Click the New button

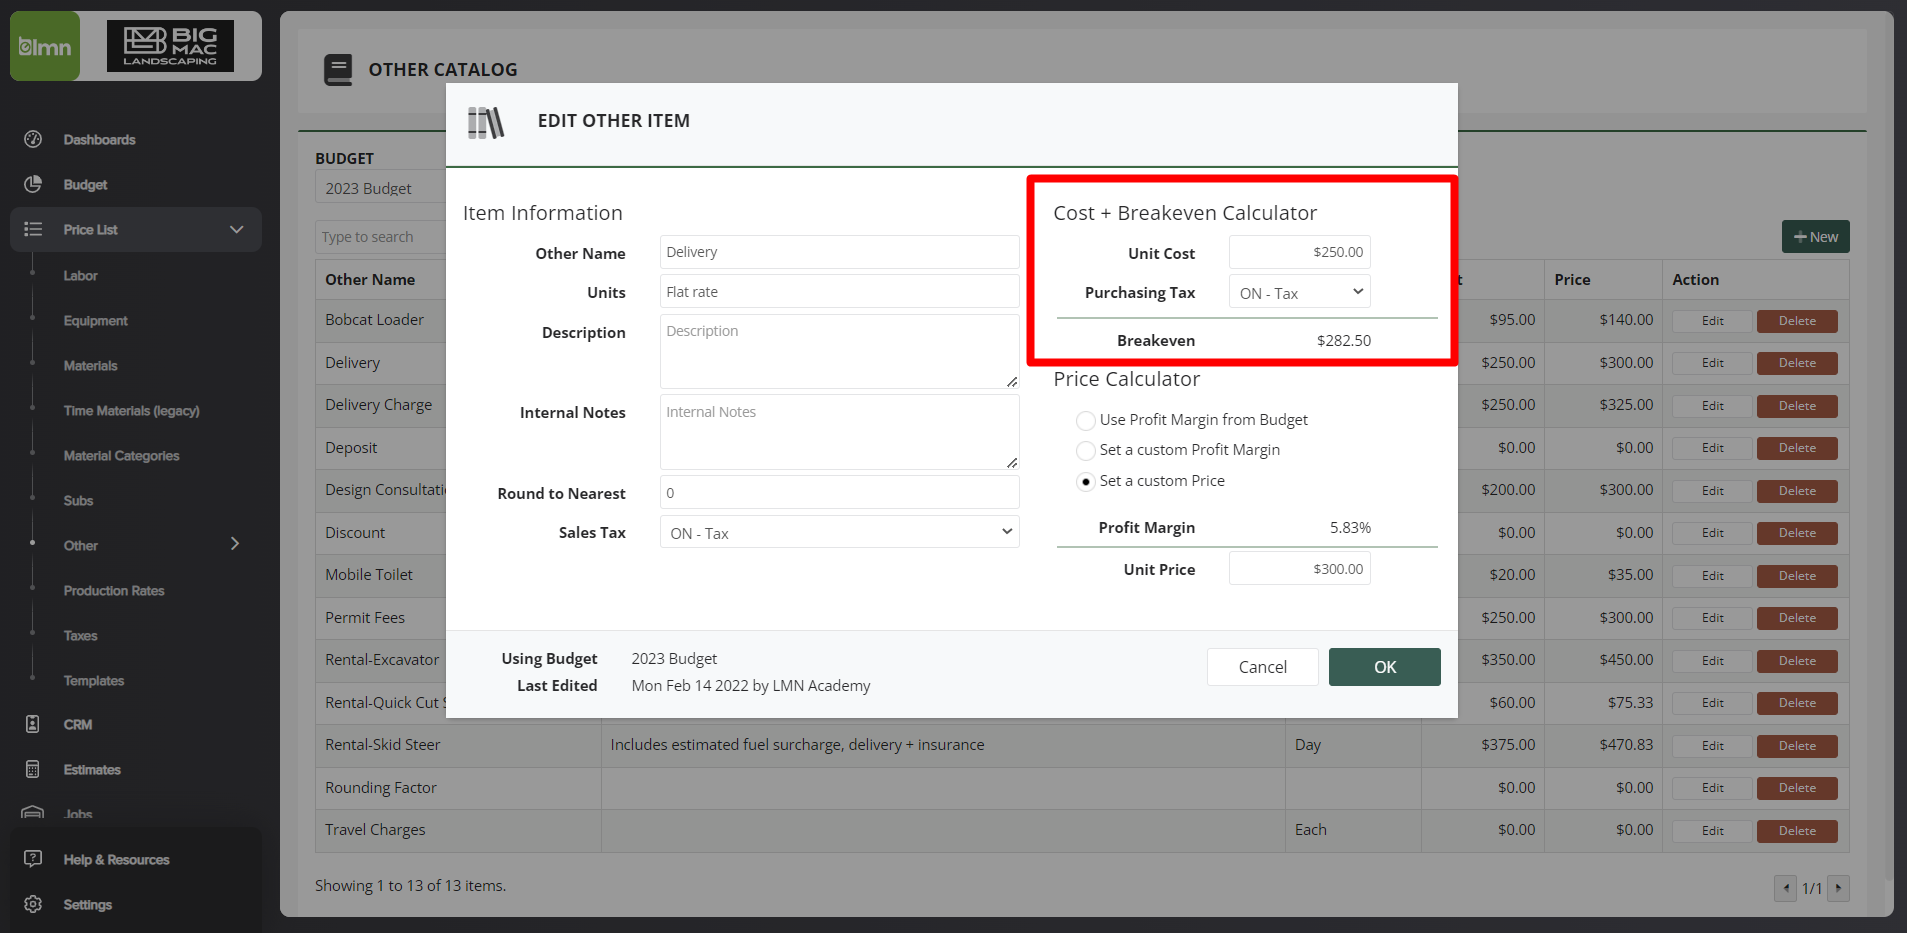tap(1816, 237)
